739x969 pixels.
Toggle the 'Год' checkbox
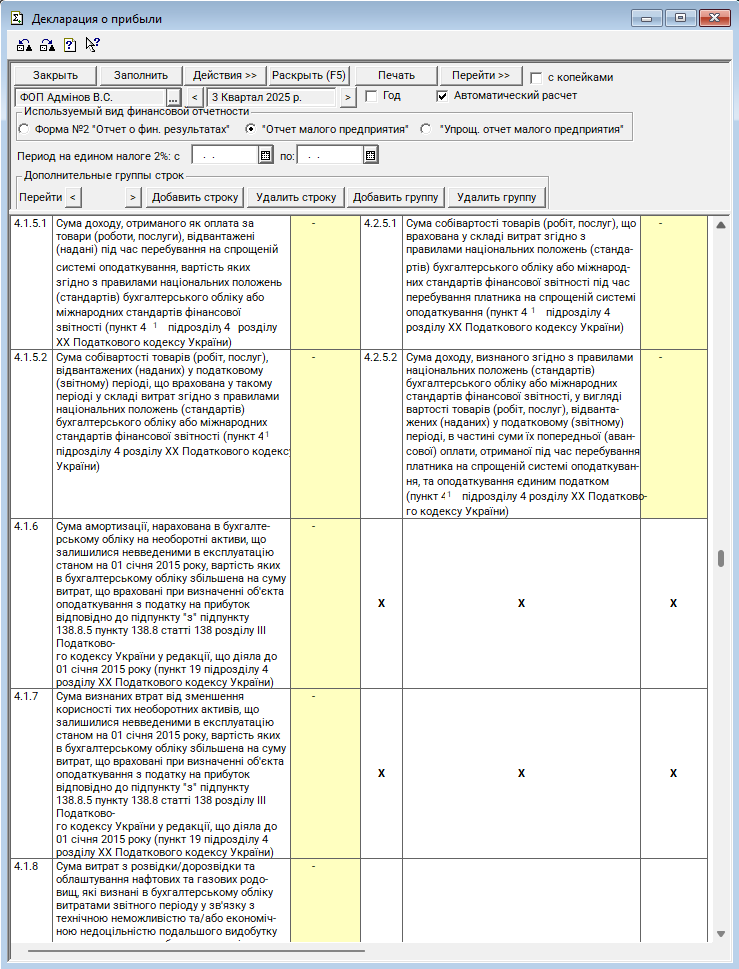point(371,96)
